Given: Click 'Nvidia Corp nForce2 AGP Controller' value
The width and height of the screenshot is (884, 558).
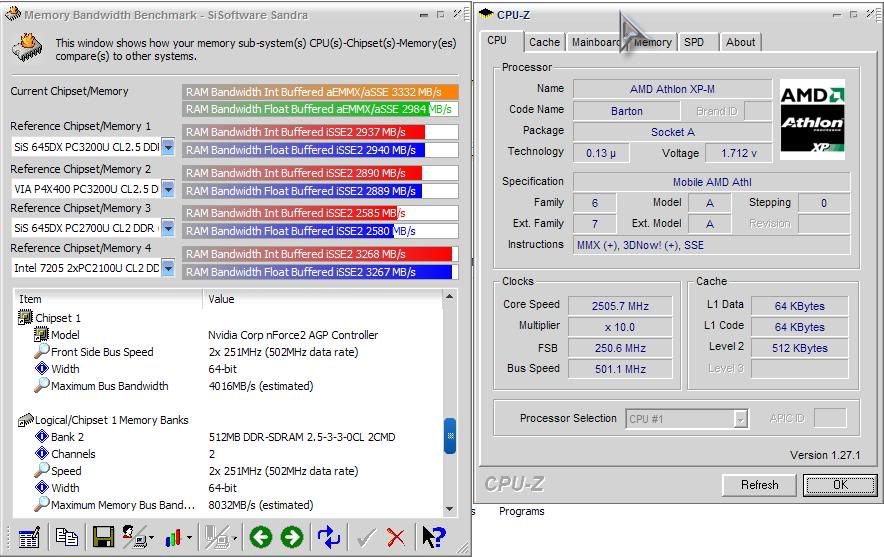Looking at the screenshot, I should tap(293, 335).
